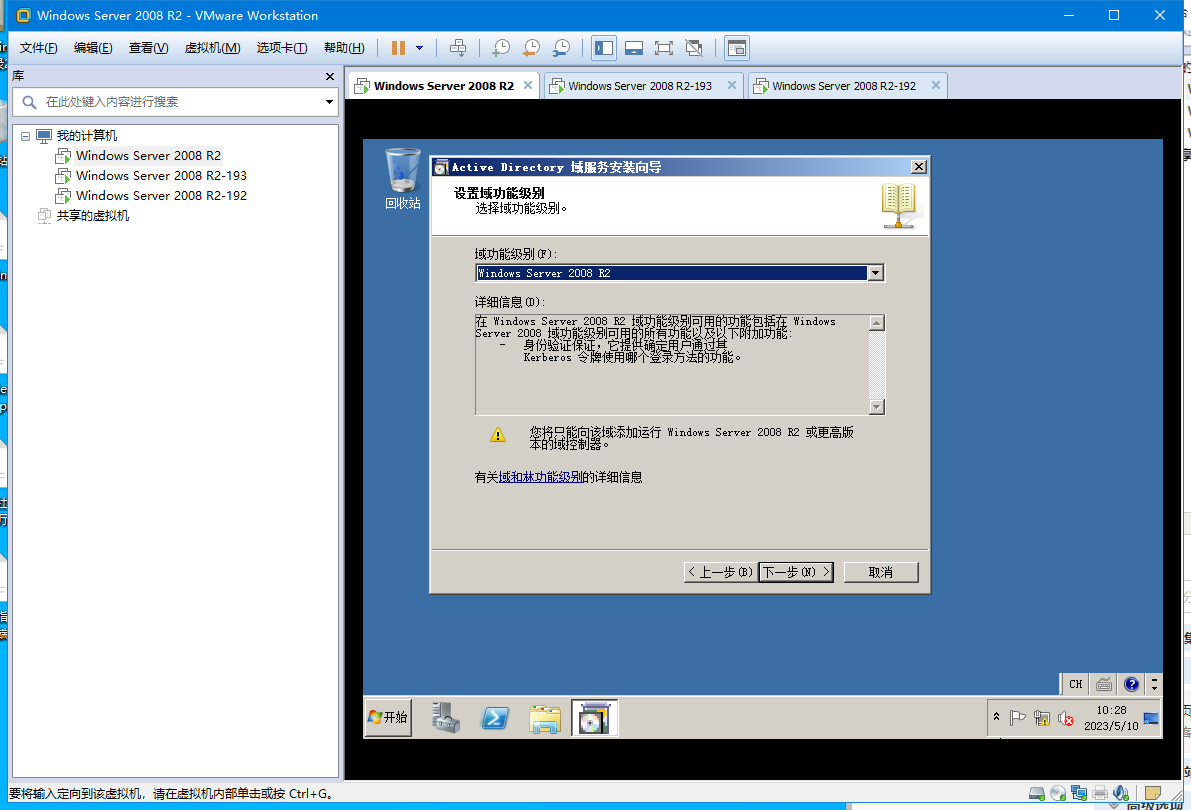The width and height of the screenshot is (1191, 810).
Task: Send Ctrl+Alt+Del to the virtual machine
Action: 458,48
